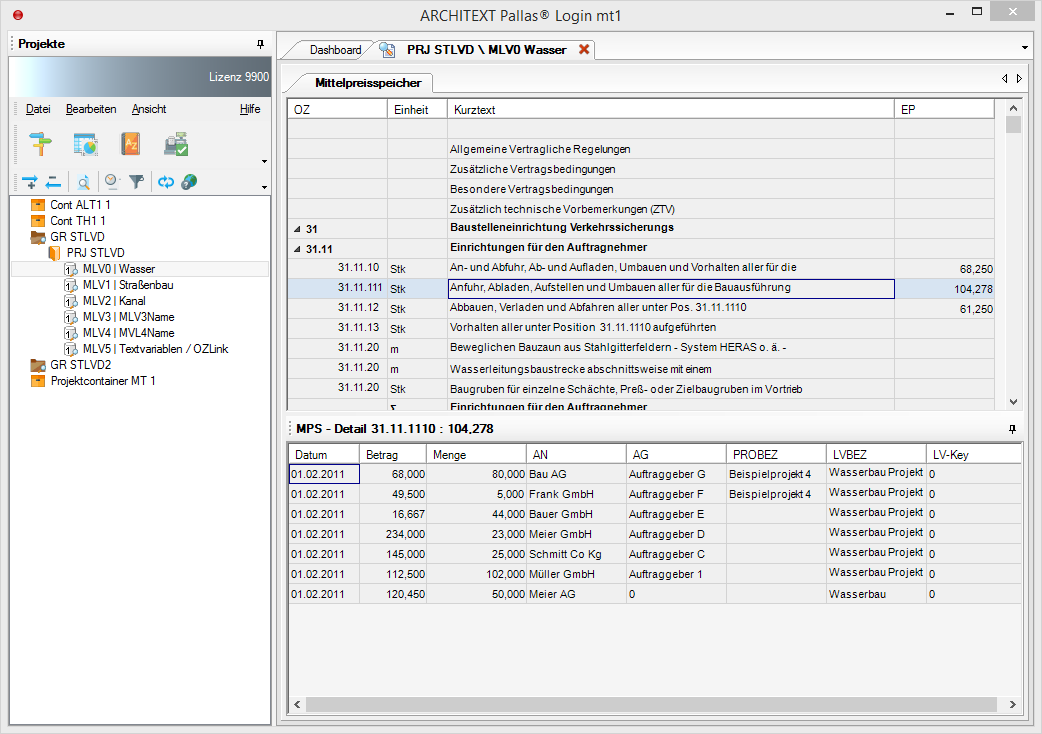Select MLV4 | MVL4Name tree item

128,333
